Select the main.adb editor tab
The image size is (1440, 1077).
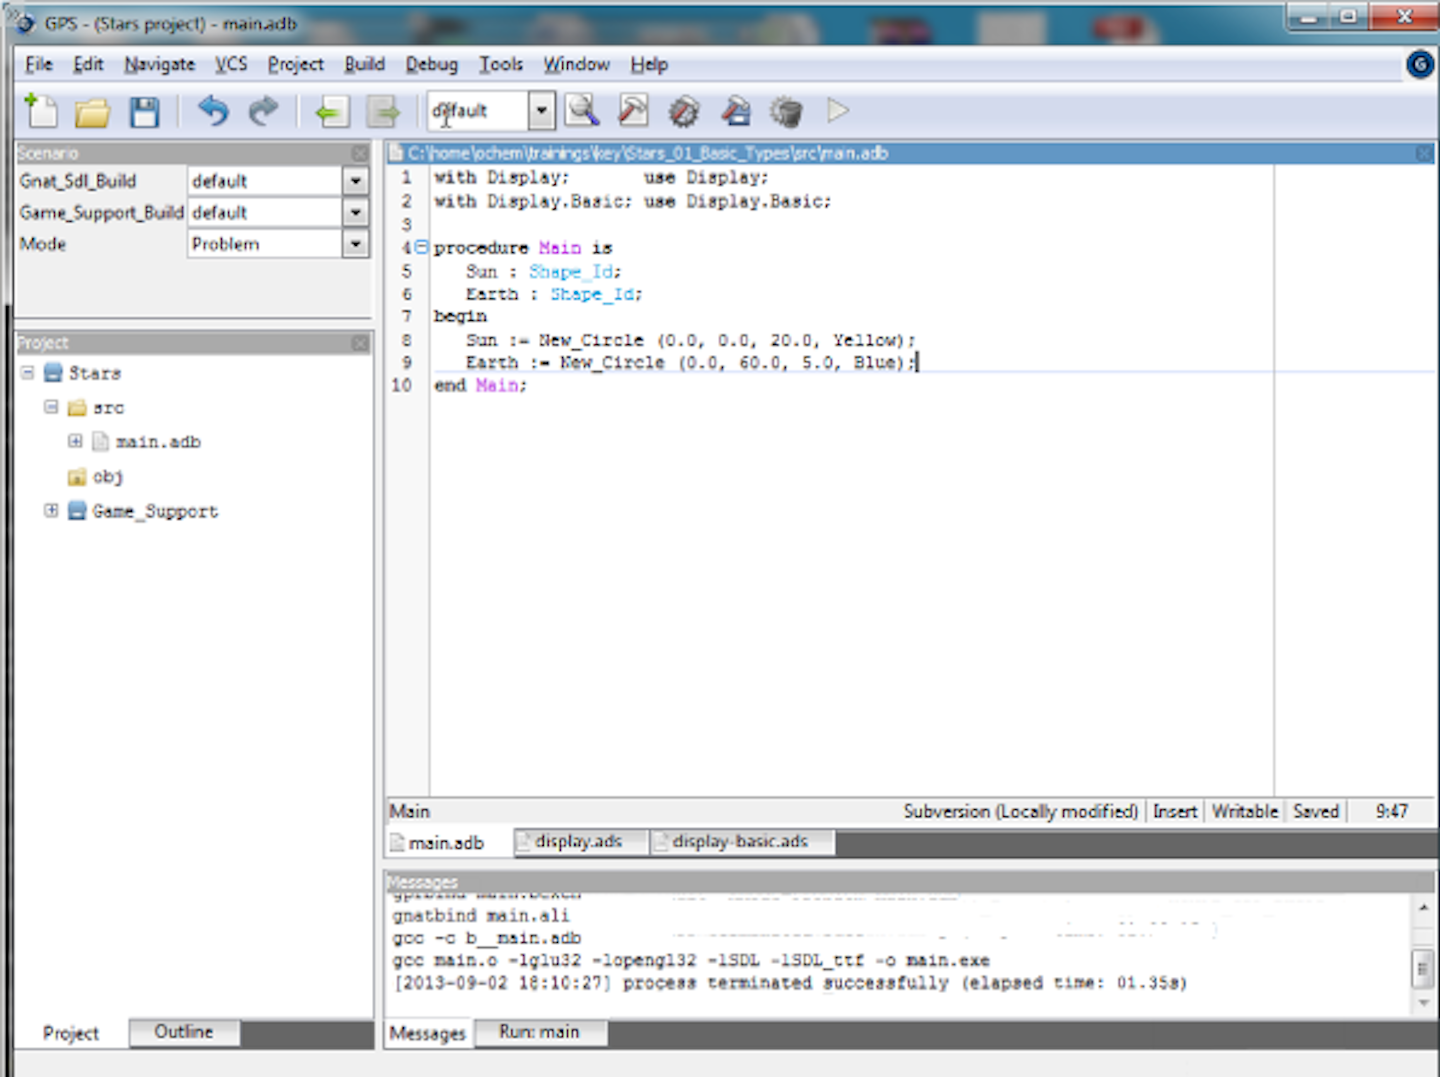447,843
